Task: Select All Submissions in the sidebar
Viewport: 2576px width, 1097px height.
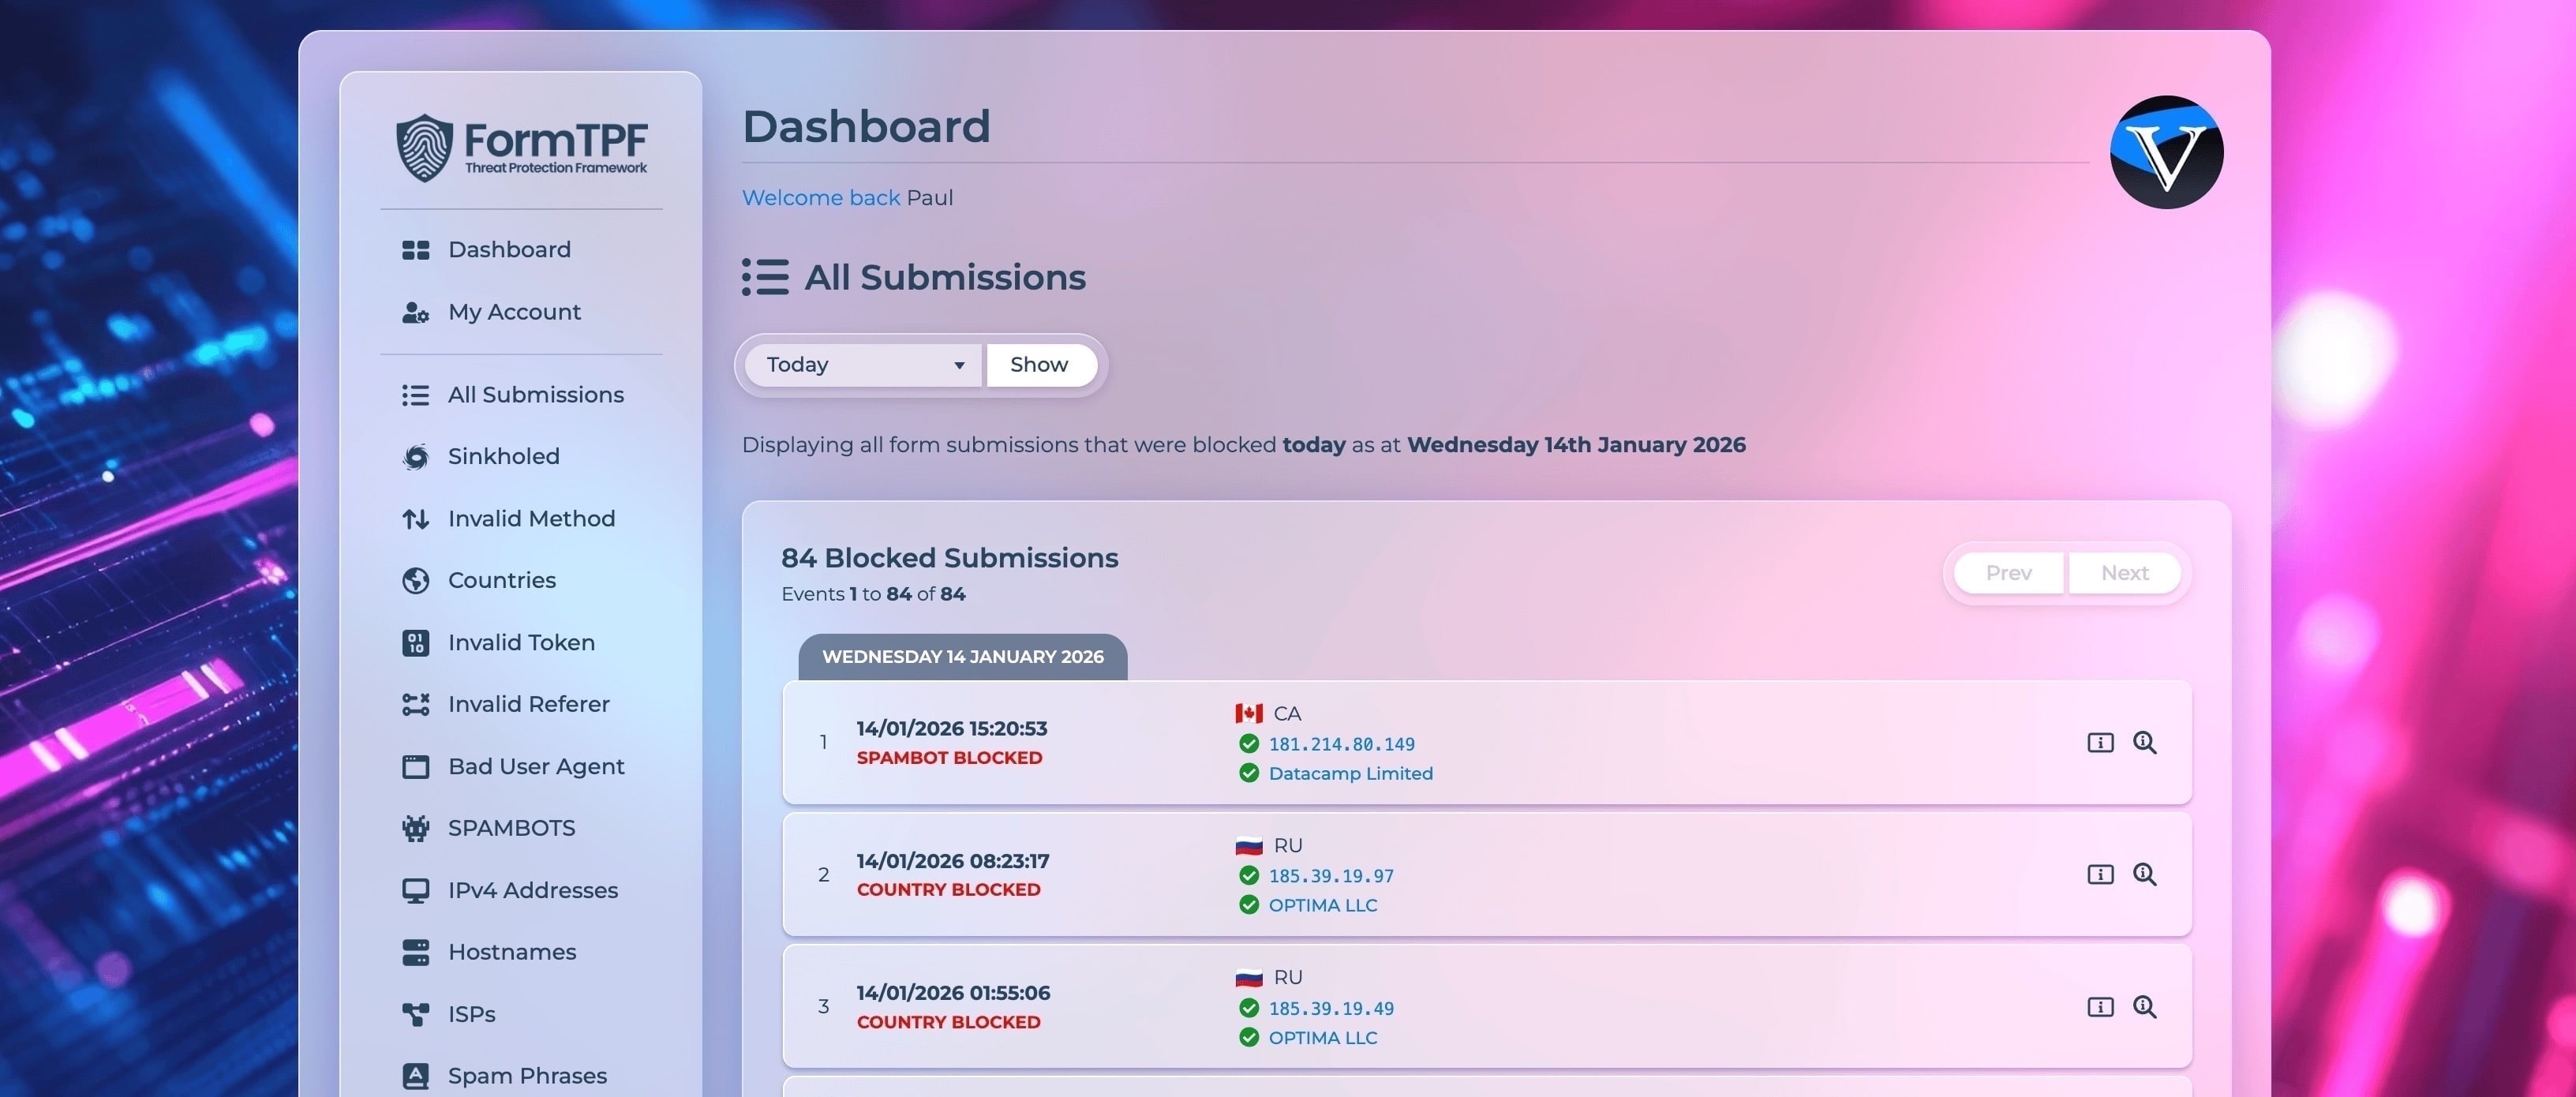Action: (x=535, y=394)
